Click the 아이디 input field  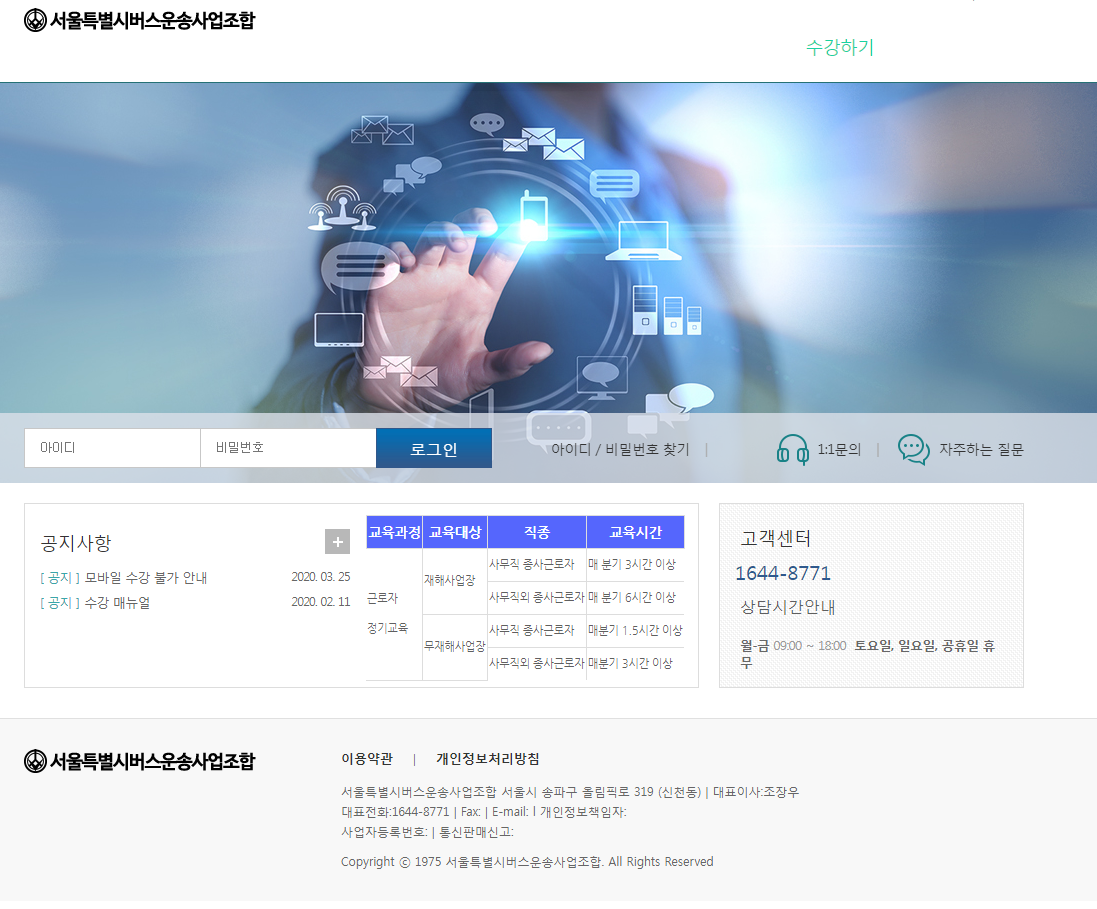tap(111, 447)
